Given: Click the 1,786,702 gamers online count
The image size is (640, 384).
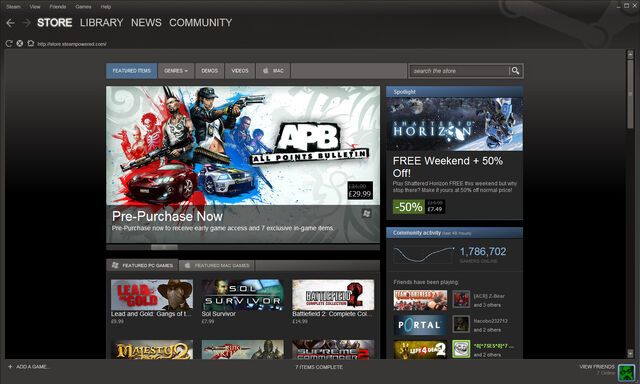Looking at the screenshot, I should tap(483, 251).
